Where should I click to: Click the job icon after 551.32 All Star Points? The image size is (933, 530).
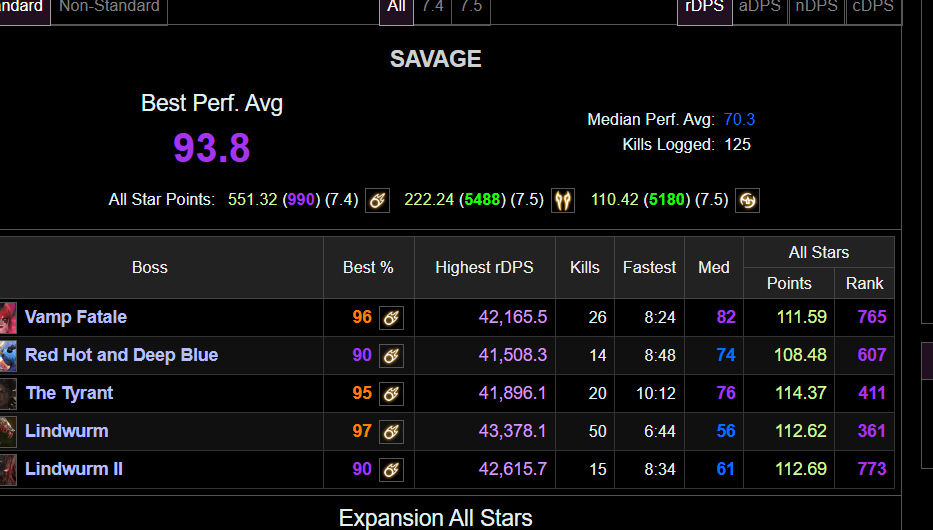377,200
